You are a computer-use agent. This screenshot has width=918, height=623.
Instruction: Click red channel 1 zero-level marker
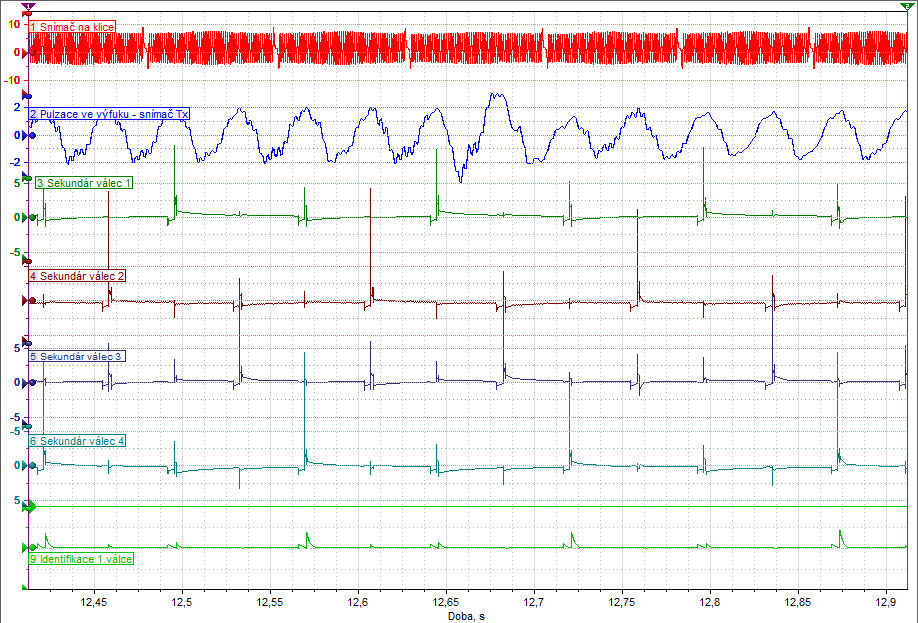[x=29, y=50]
